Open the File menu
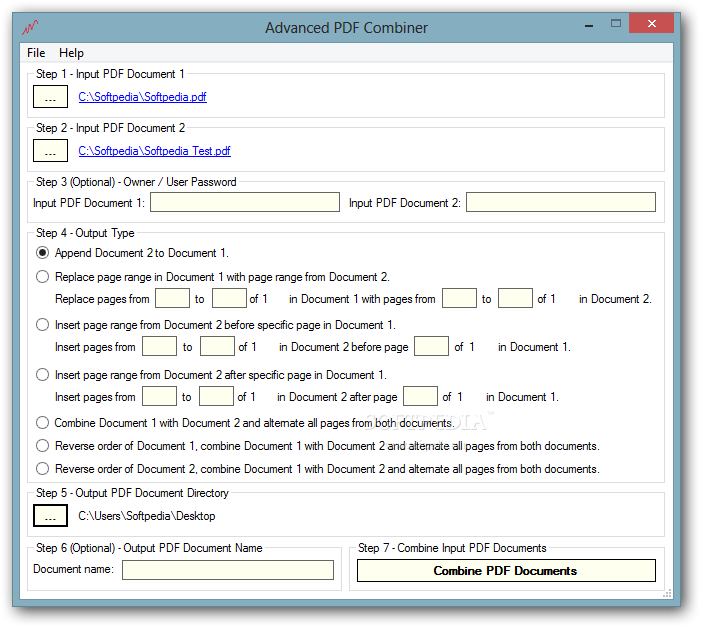 [36, 53]
